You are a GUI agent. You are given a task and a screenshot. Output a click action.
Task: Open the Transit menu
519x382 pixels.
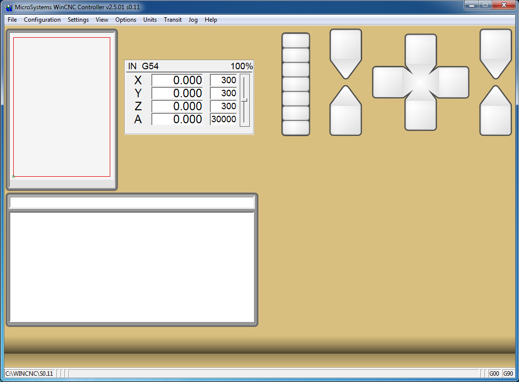(172, 20)
